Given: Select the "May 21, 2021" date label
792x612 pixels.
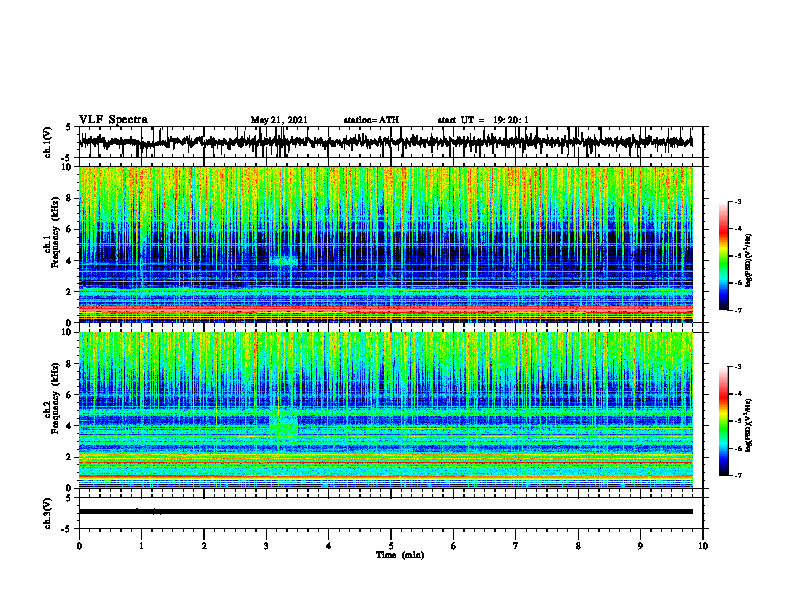Looking at the screenshot, I should tap(279, 120).
